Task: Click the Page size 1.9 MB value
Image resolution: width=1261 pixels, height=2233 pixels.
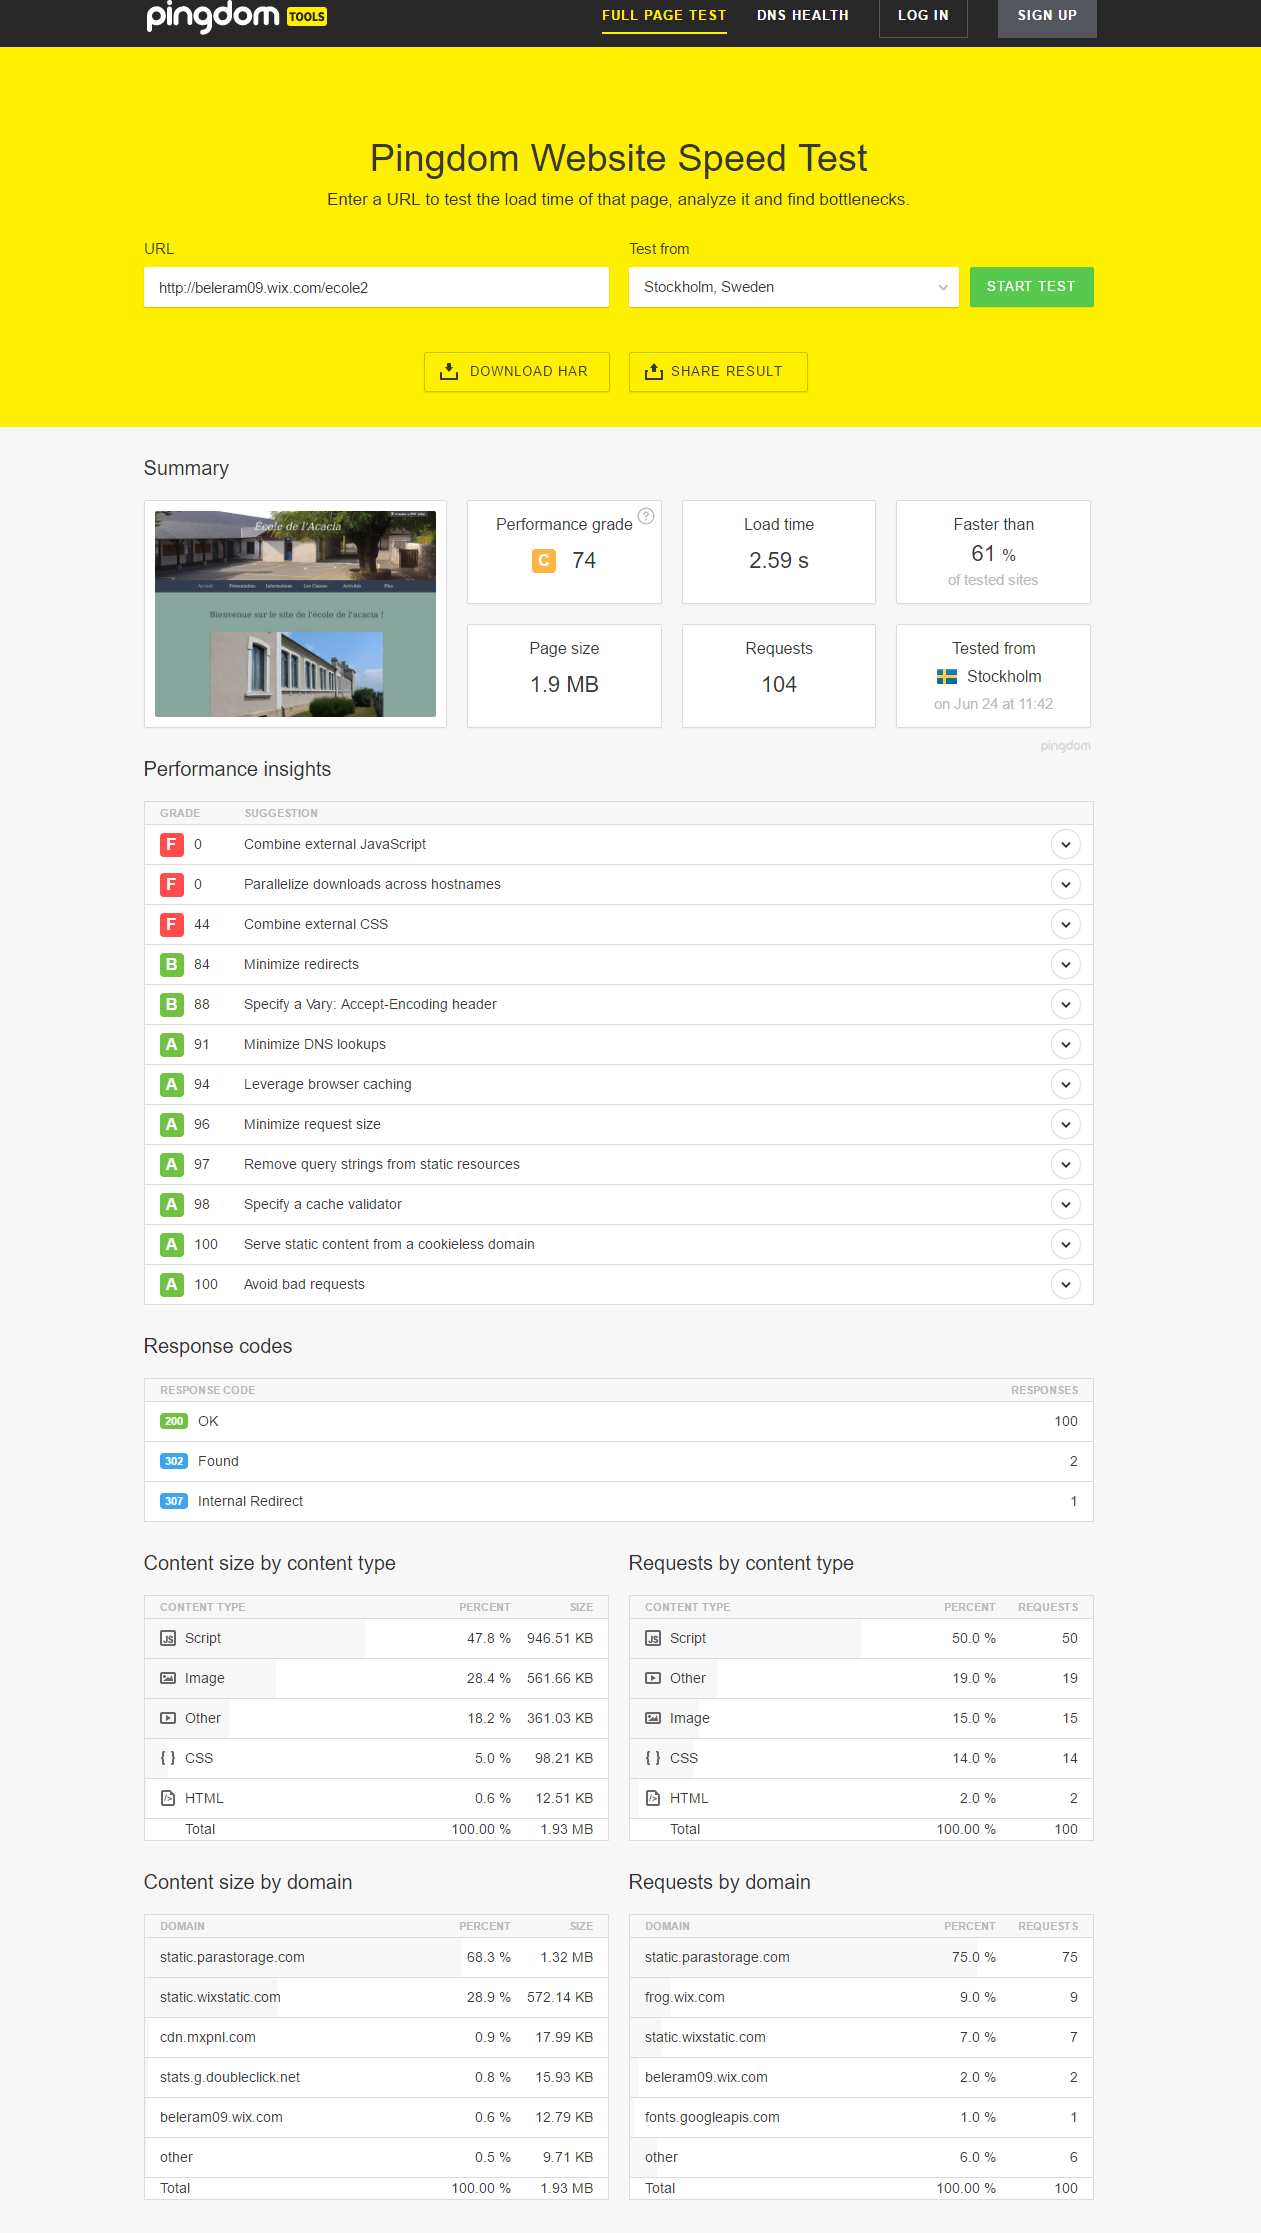Action: (564, 685)
